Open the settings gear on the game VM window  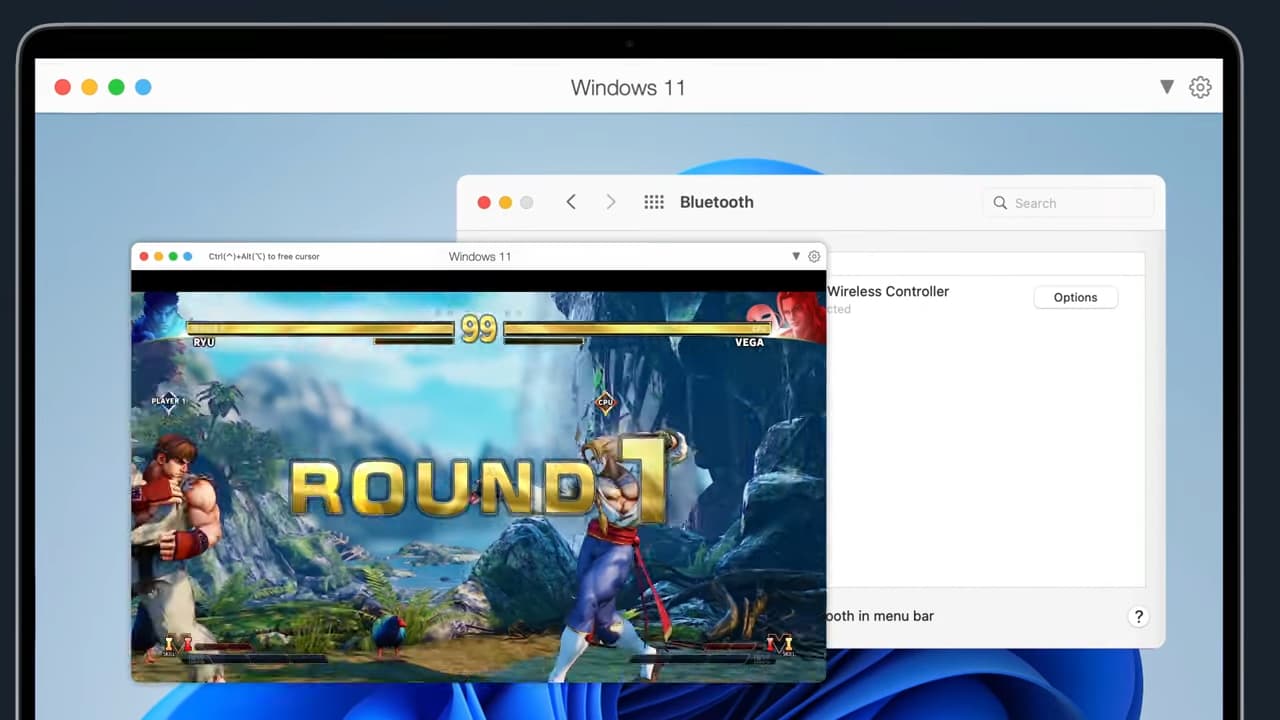[813, 256]
